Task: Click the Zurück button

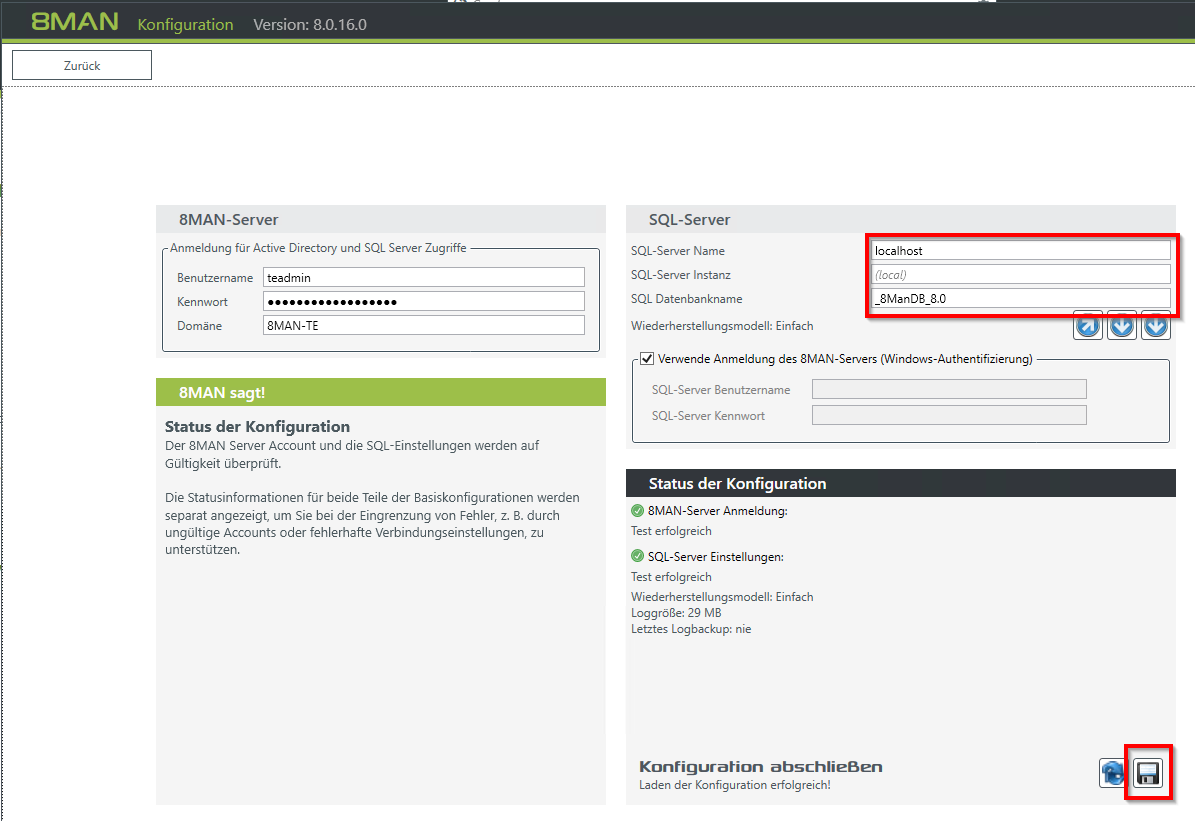Action: 81,64
